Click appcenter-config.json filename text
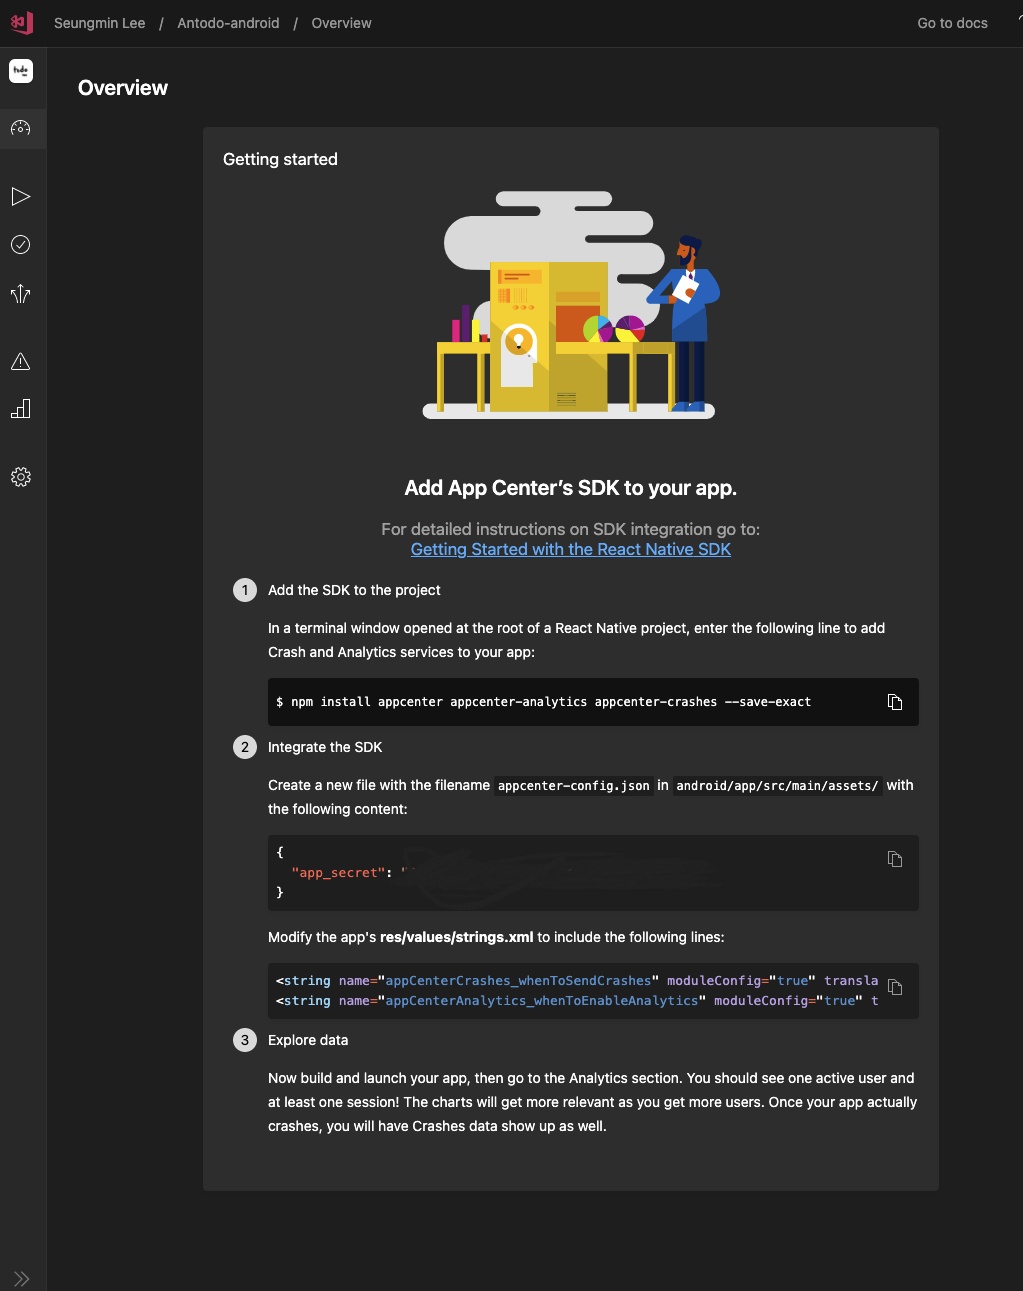The image size is (1023, 1291). (x=574, y=786)
